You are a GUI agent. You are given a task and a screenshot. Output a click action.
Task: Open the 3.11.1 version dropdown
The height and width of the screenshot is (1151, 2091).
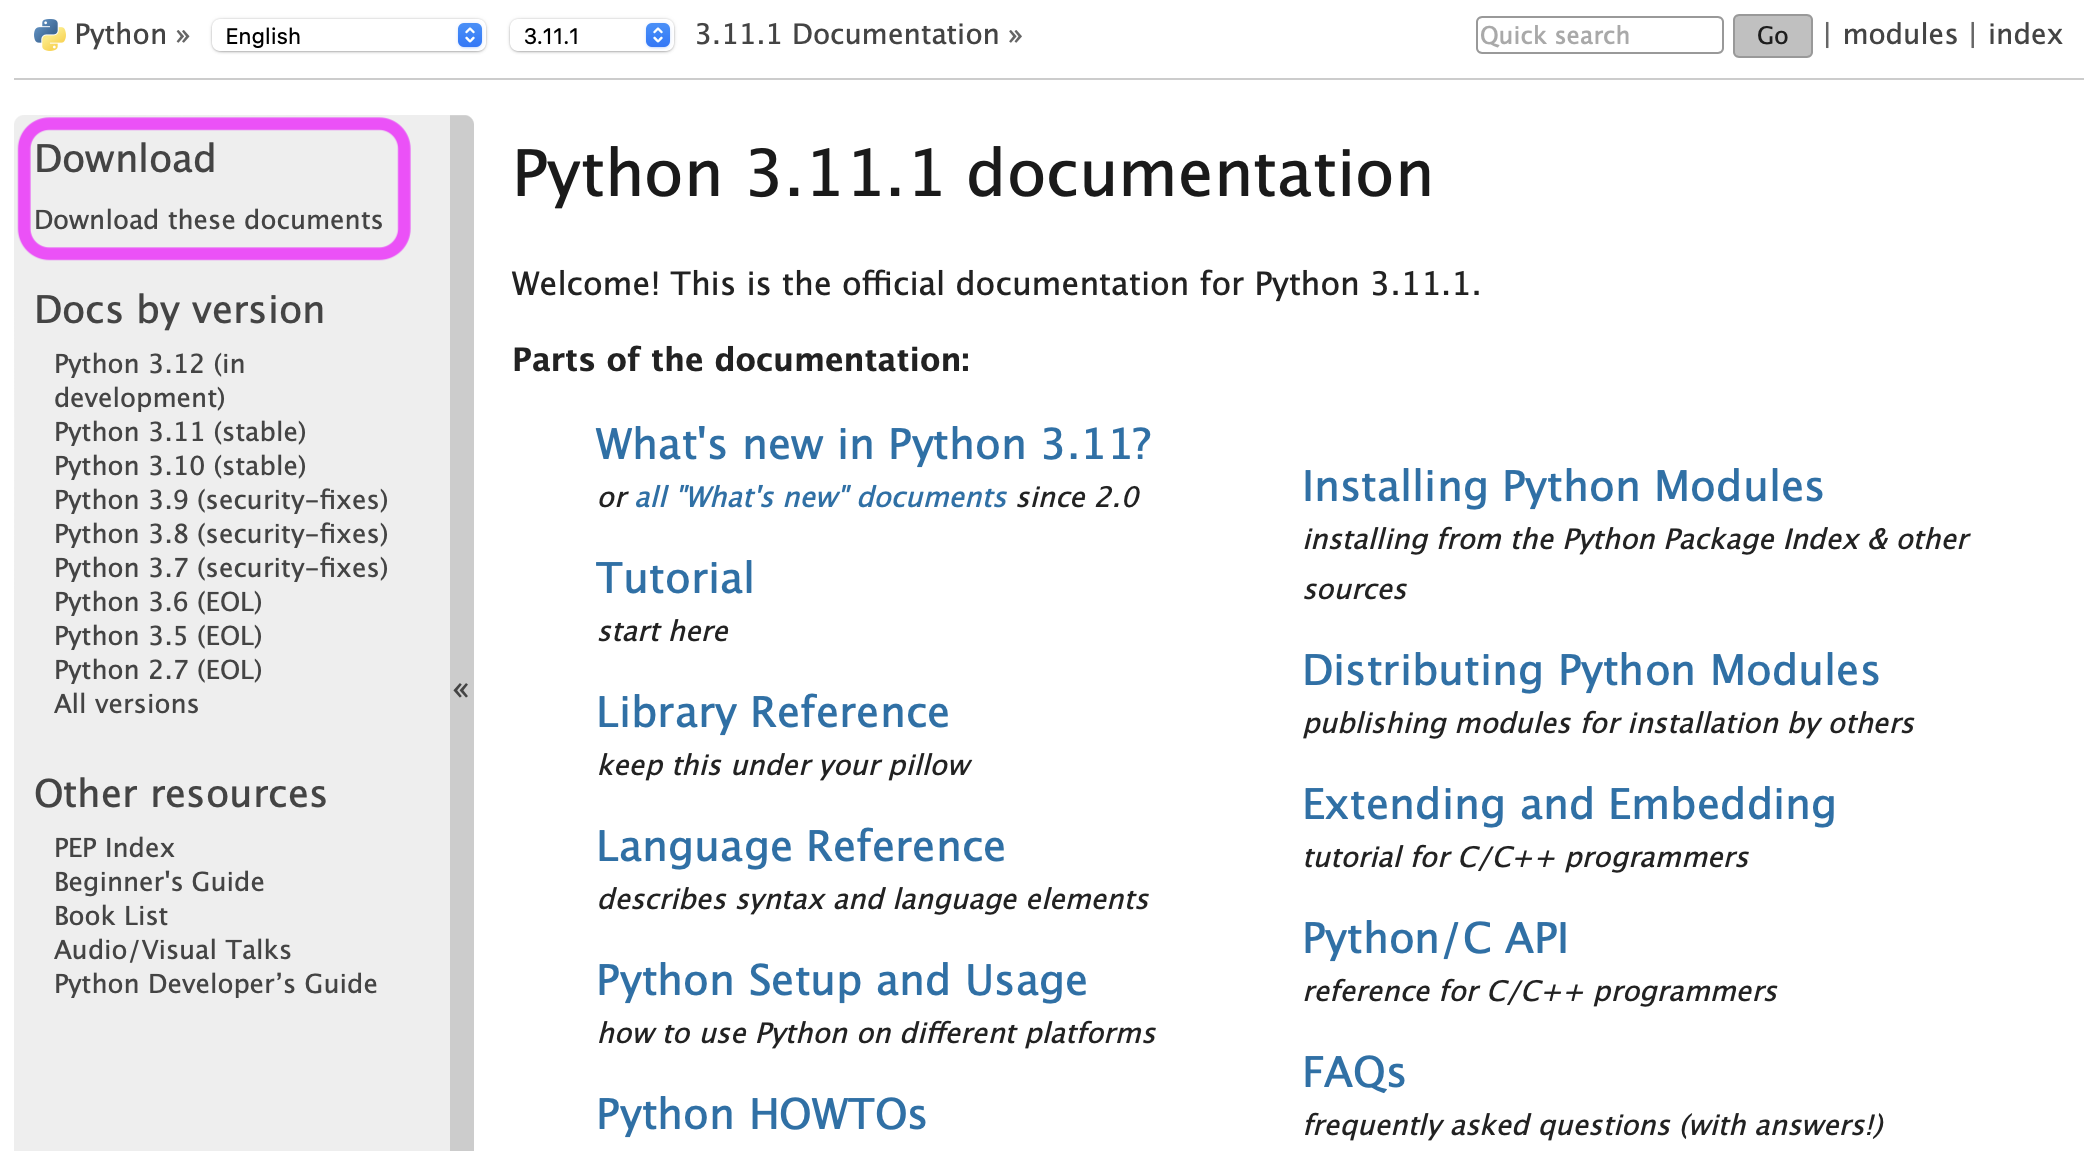(x=591, y=36)
